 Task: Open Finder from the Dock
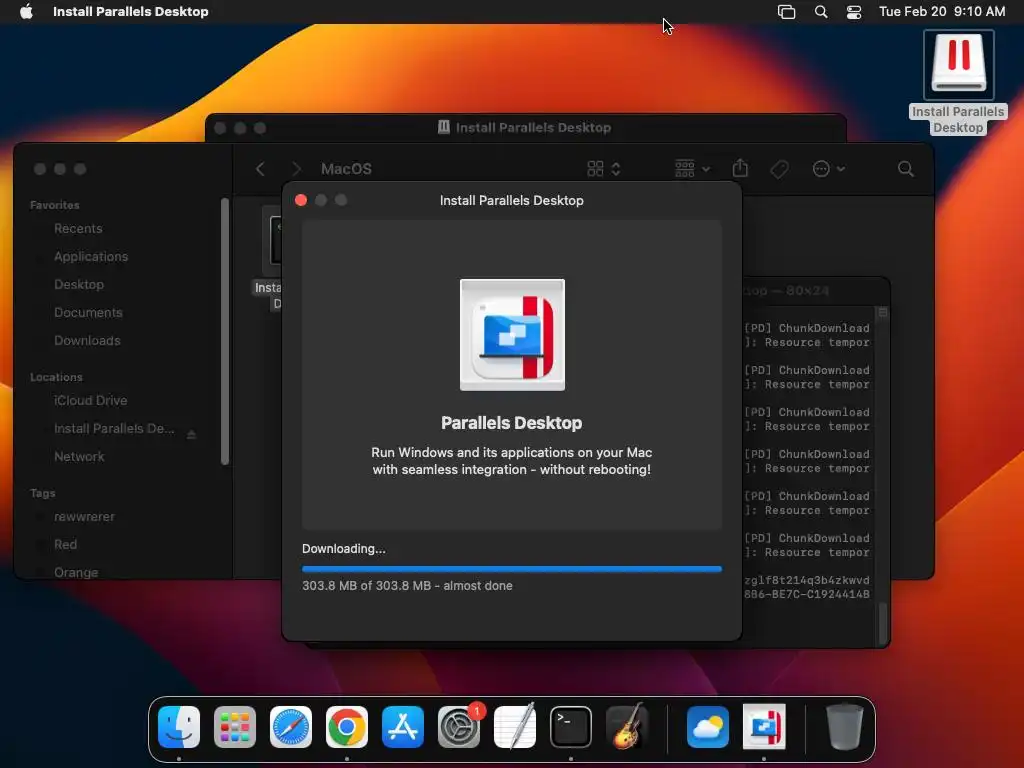pyautogui.click(x=179, y=726)
